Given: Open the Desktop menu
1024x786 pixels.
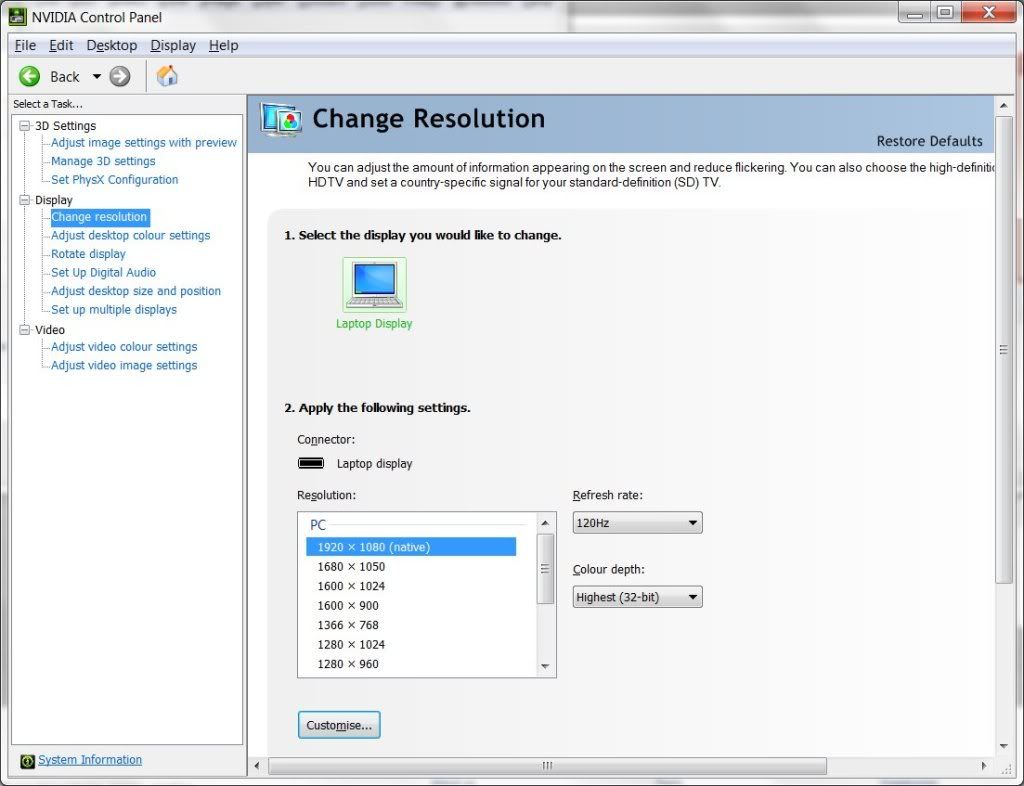Looking at the screenshot, I should [x=111, y=45].
